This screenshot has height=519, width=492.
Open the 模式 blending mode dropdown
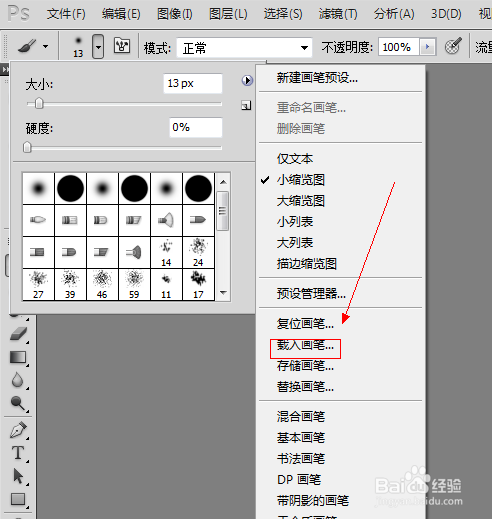coord(244,48)
